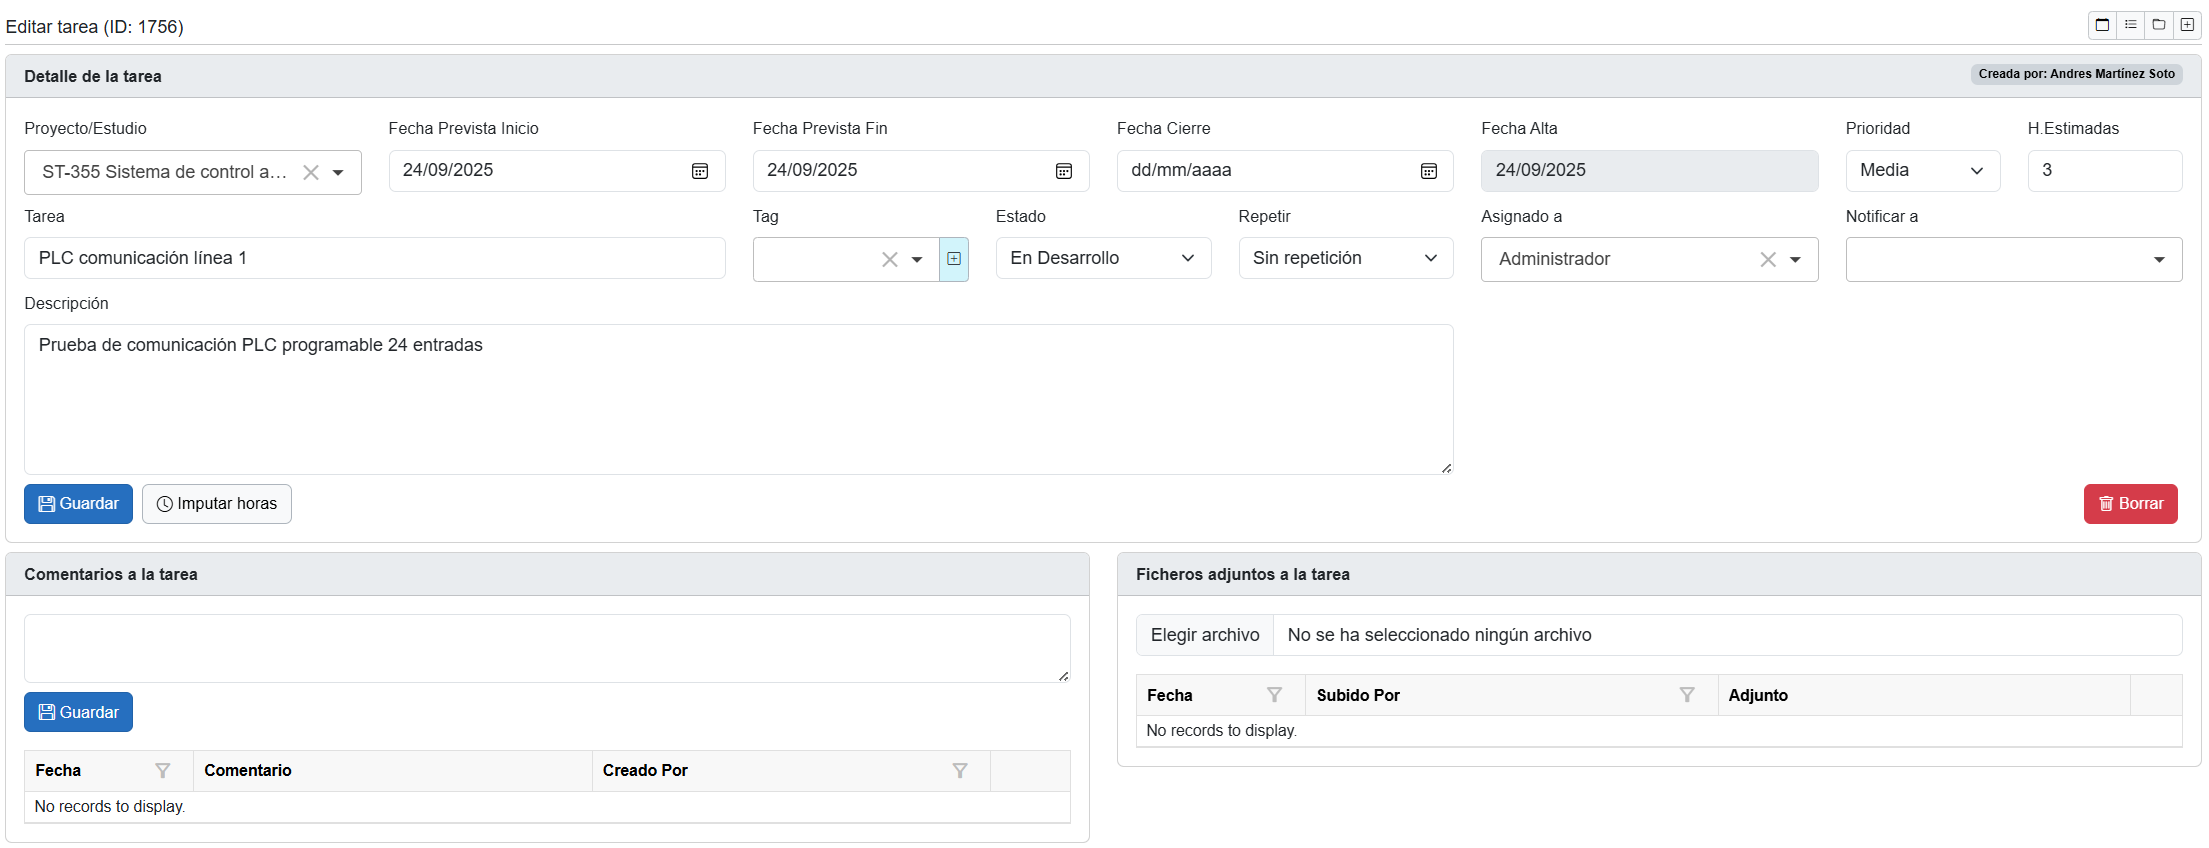2209x848 pixels.
Task: Click the plus-square new task icon
Action: click(2187, 25)
